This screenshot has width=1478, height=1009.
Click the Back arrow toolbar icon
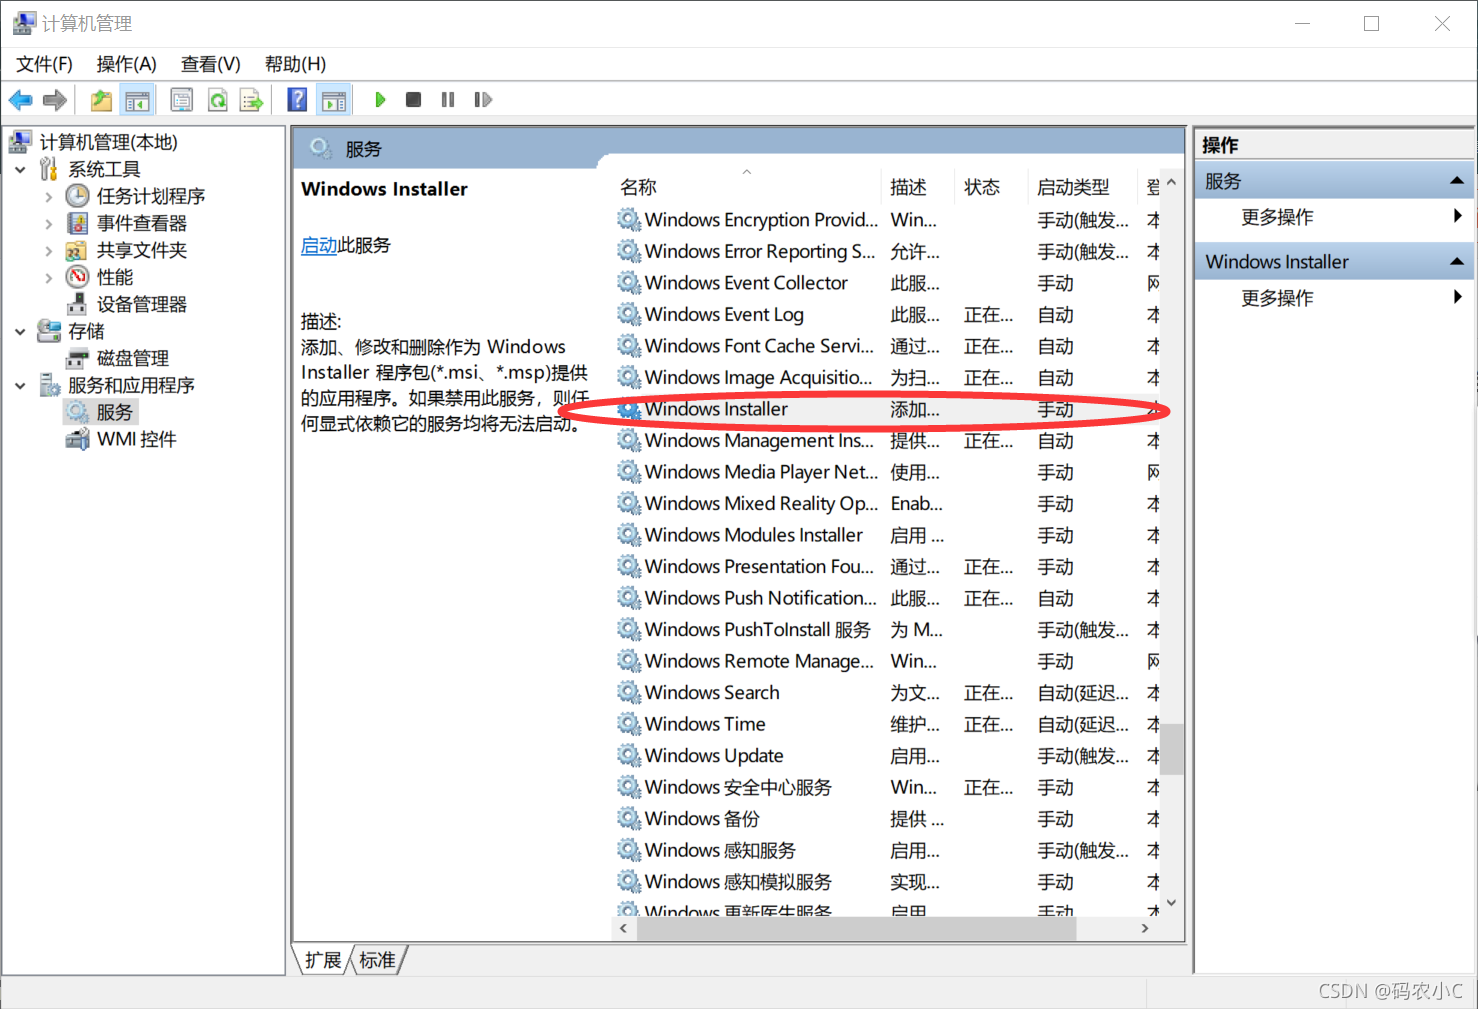(x=20, y=100)
